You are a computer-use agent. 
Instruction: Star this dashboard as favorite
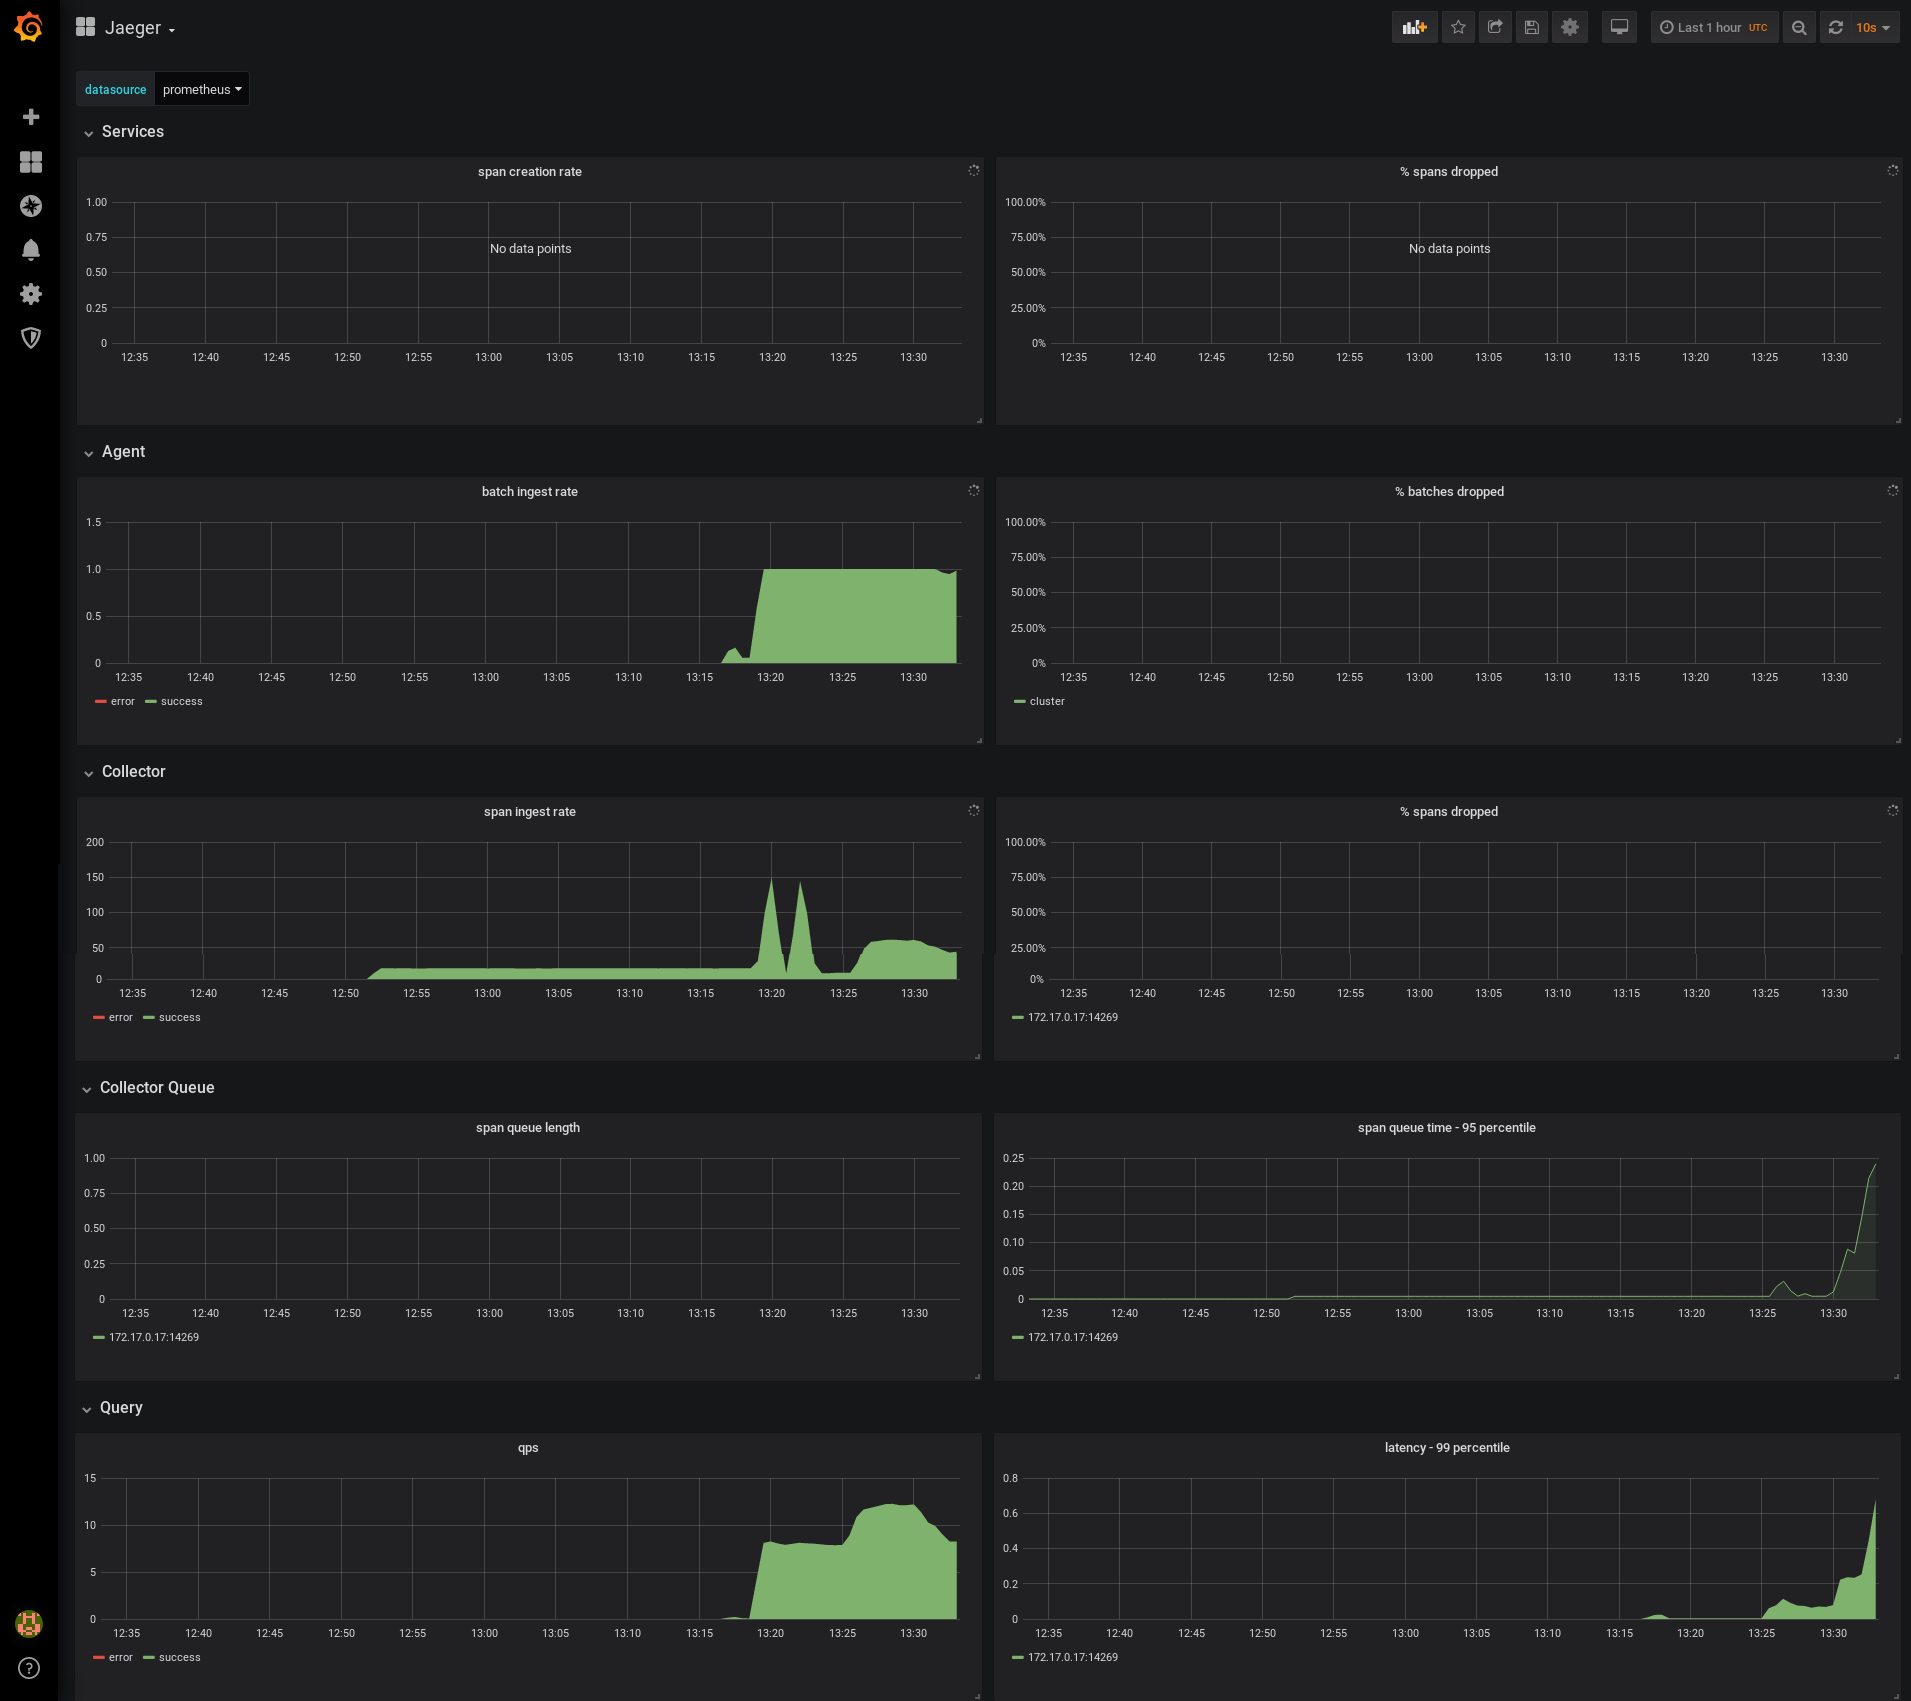[1458, 28]
